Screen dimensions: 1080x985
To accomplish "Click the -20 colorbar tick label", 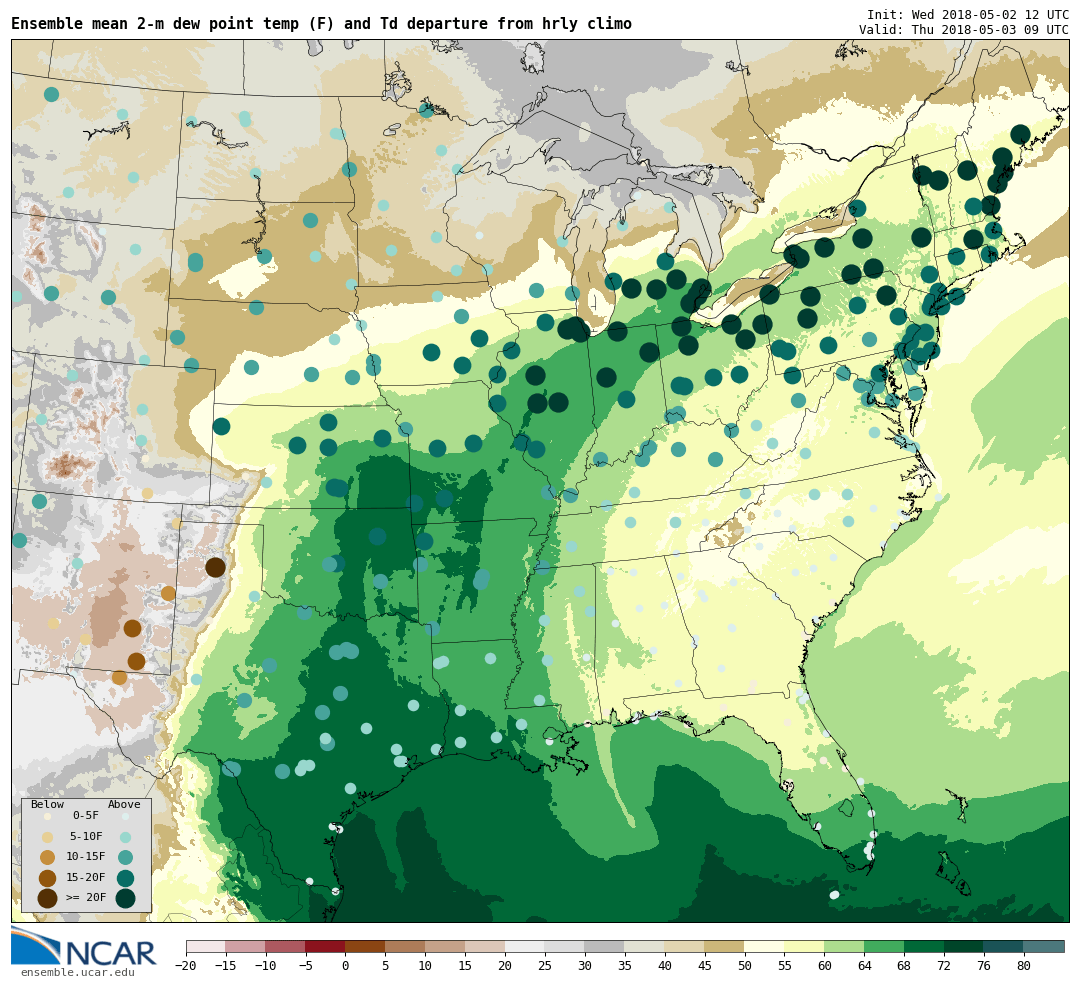I will tap(186, 966).
